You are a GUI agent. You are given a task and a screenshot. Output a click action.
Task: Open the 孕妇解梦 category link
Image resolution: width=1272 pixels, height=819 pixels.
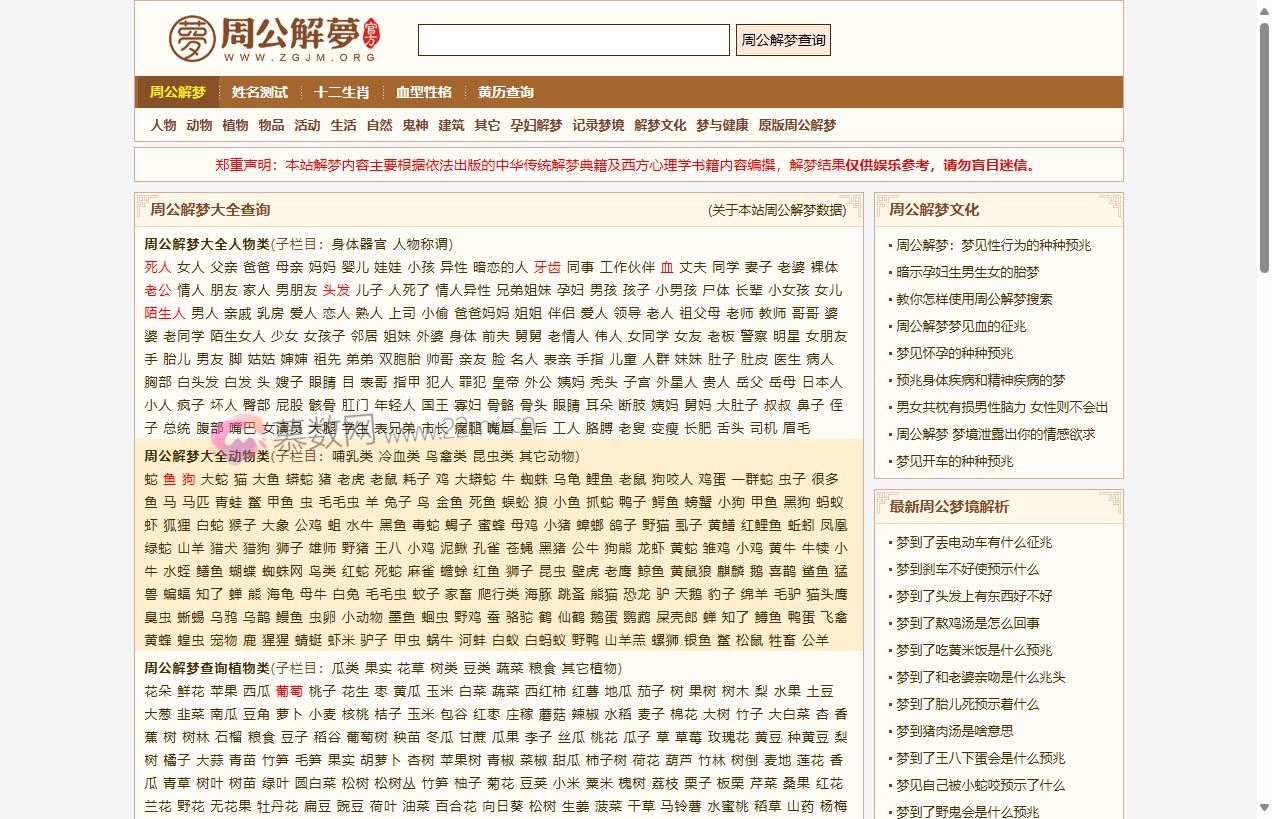coord(537,125)
